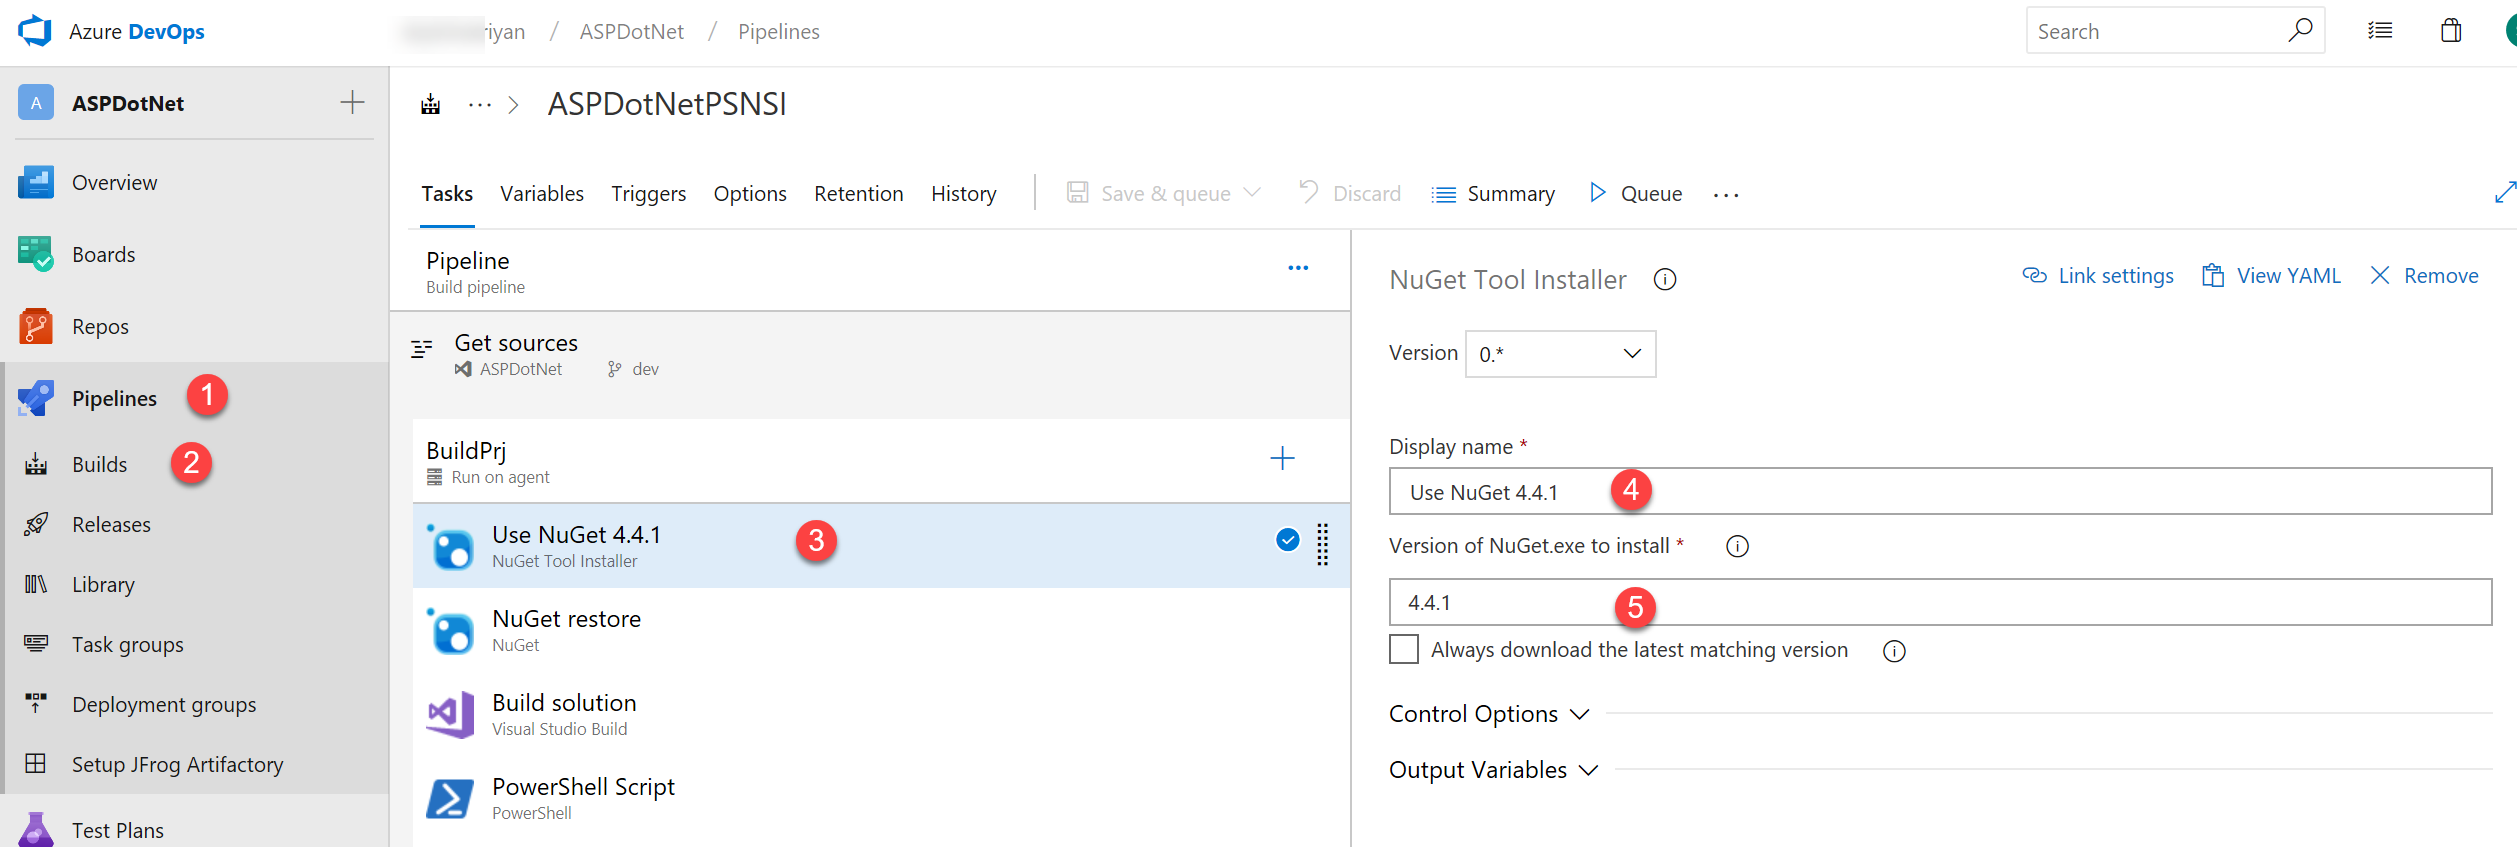The width and height of the screenshot is (2517, 847).
Task: Open the Save & queue dropdown arrow
Action: click(1252, 192)
